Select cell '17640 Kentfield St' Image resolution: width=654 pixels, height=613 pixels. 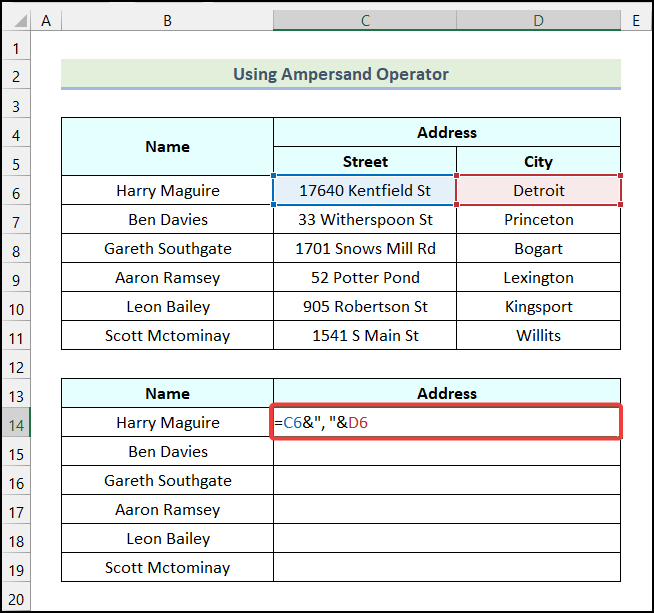[365, 191]
